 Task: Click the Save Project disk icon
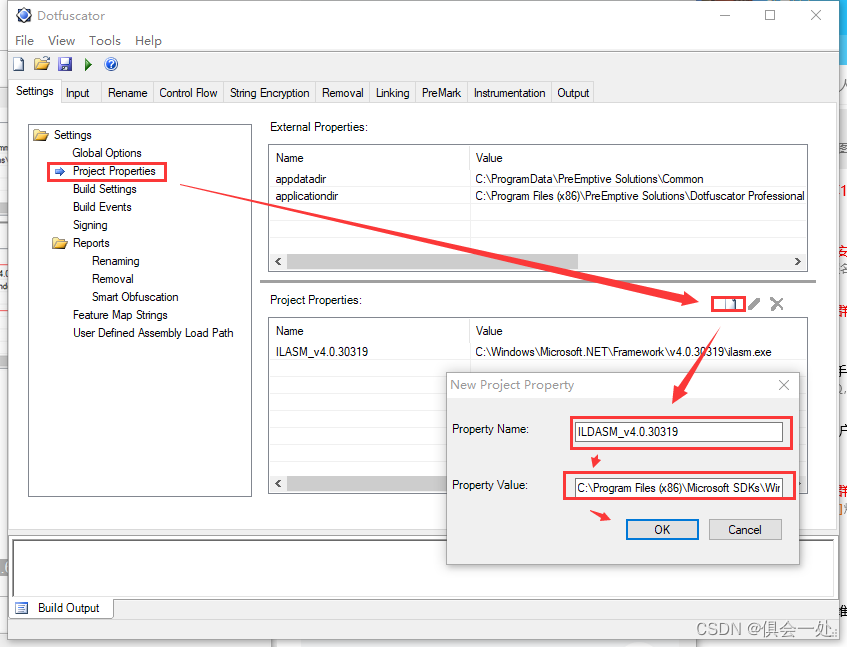tap(65, 64)
